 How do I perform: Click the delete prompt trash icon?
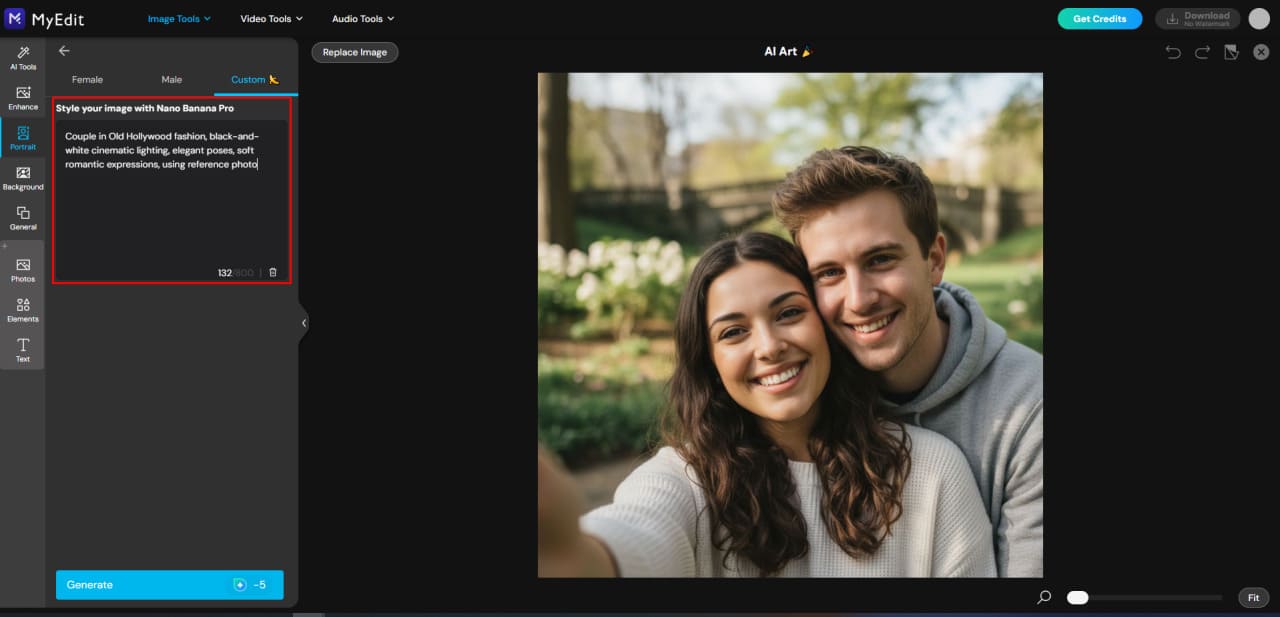273,271
